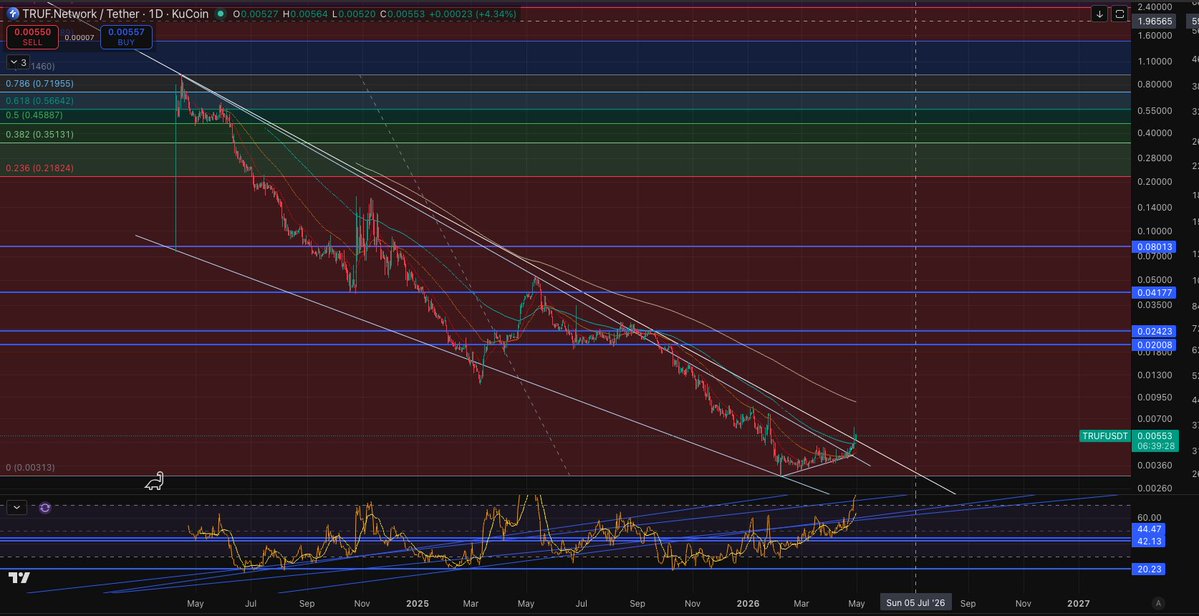Viewport: 1199px width, 616px height.
Task: Click the RSI 20.23 level label
Action: pos(1149,569)
